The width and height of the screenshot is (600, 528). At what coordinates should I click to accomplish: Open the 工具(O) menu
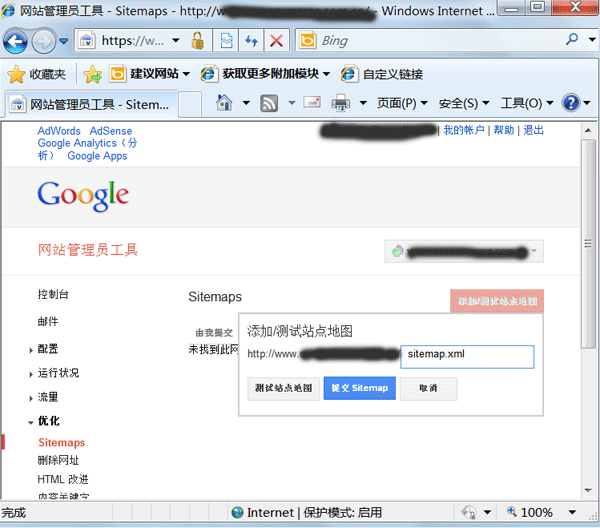pos(526,103)
